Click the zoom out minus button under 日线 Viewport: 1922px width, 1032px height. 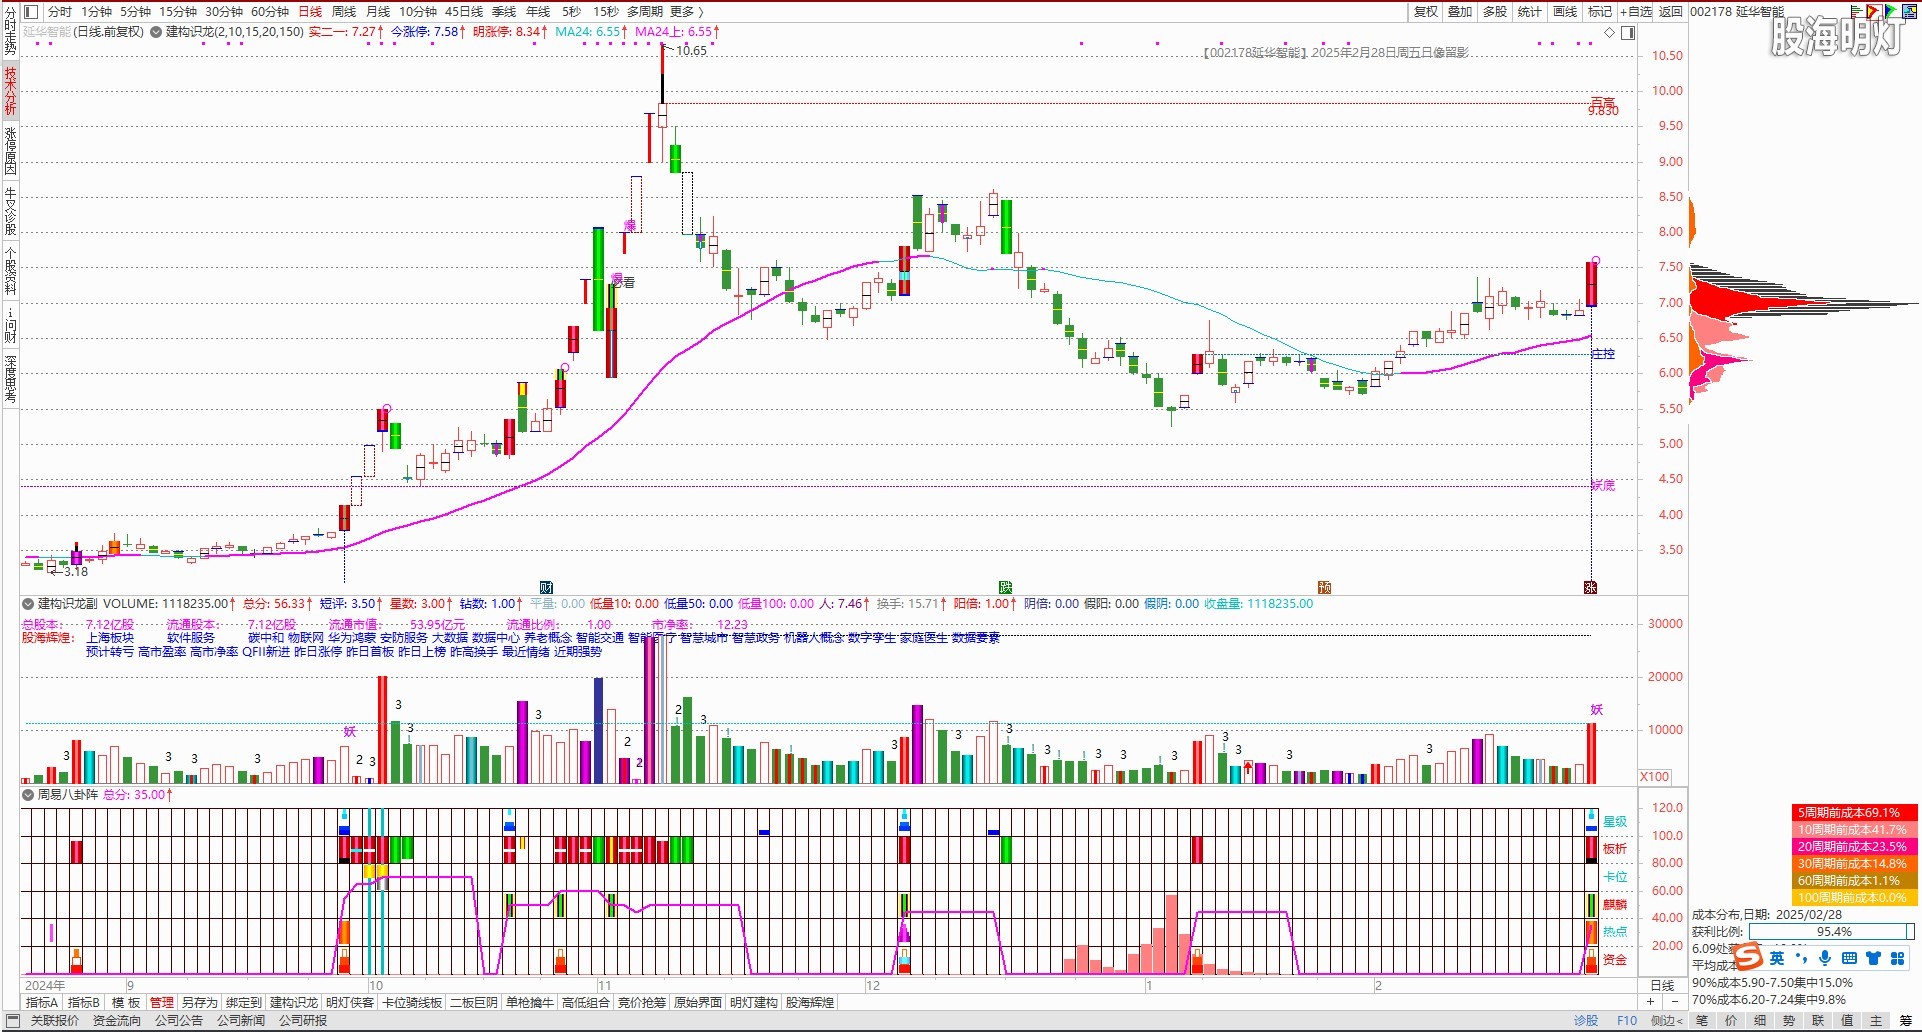(x=1674, y=1002)
